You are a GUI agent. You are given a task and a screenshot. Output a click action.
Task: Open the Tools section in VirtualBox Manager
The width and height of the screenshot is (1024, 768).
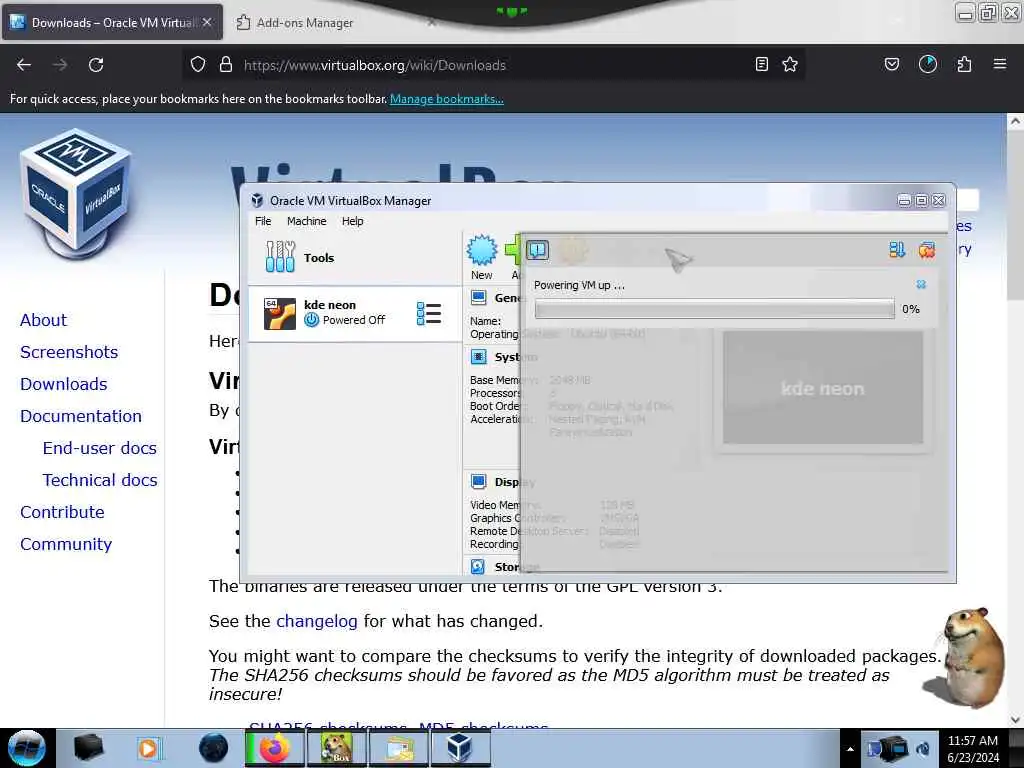click(x=354, y=257)
